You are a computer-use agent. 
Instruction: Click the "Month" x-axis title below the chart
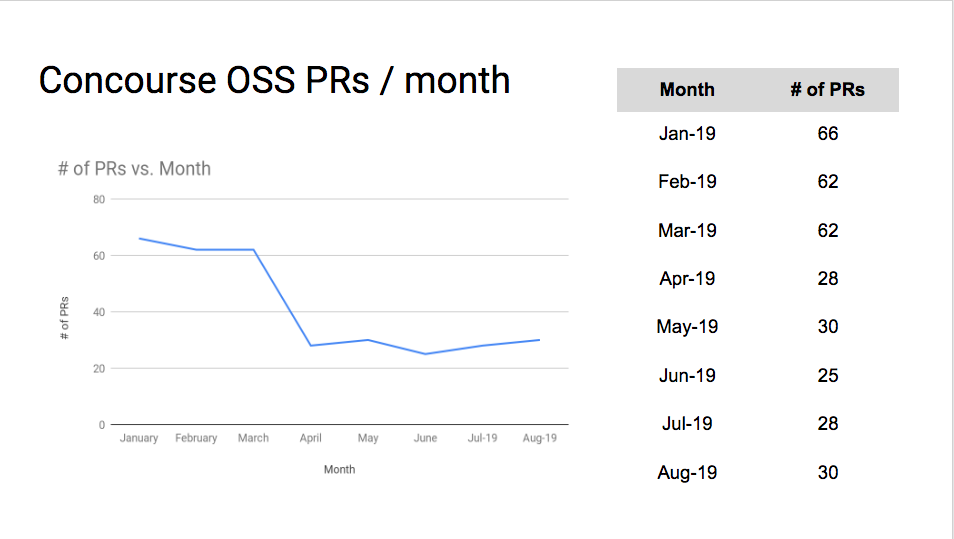339,469
